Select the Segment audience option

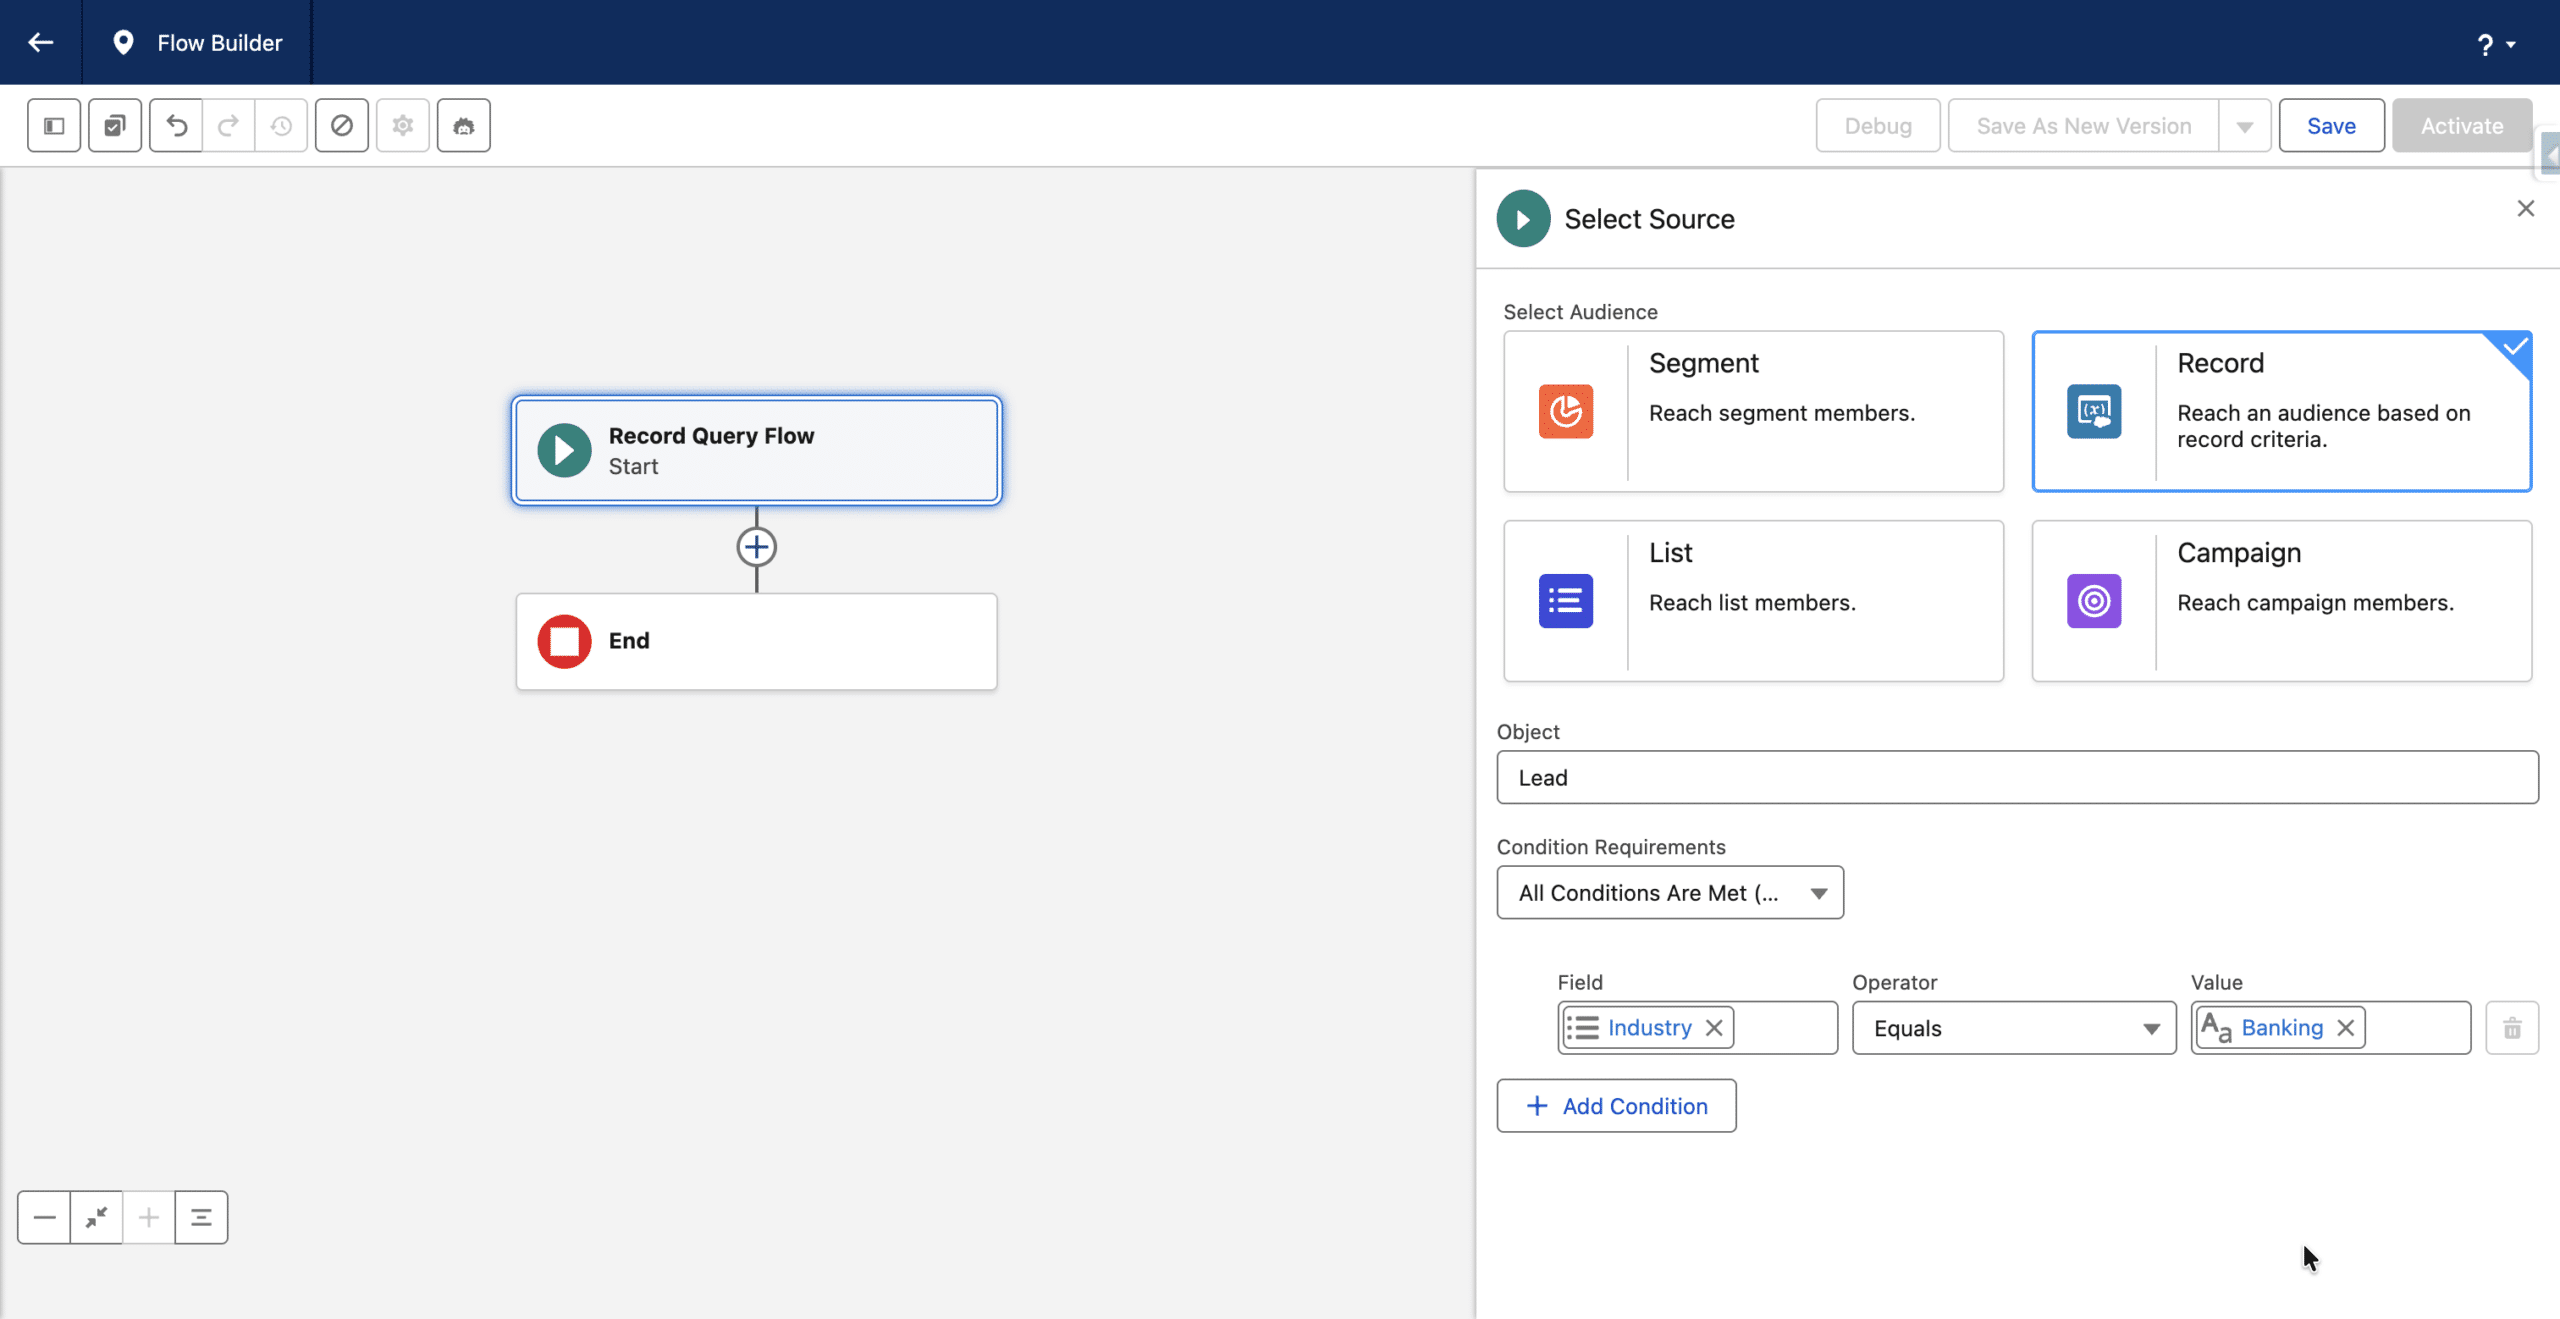(x=1754, y=411)
